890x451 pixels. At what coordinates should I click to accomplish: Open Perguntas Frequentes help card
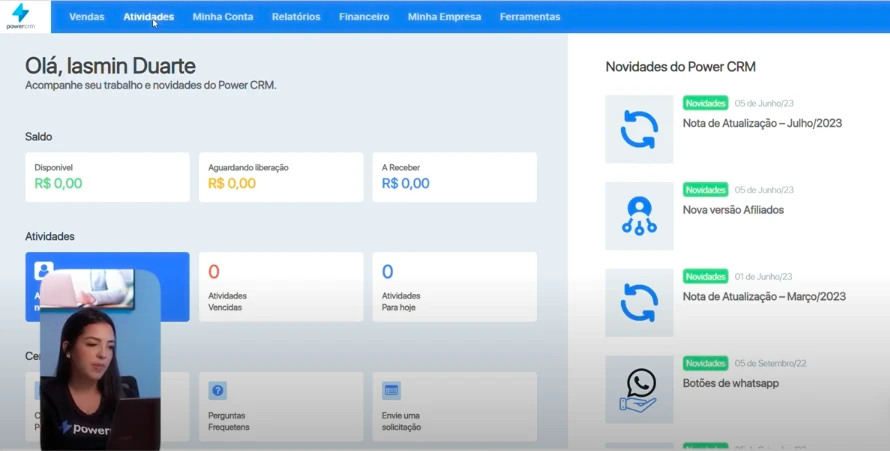pyautogui.click(x=281, y=407)
